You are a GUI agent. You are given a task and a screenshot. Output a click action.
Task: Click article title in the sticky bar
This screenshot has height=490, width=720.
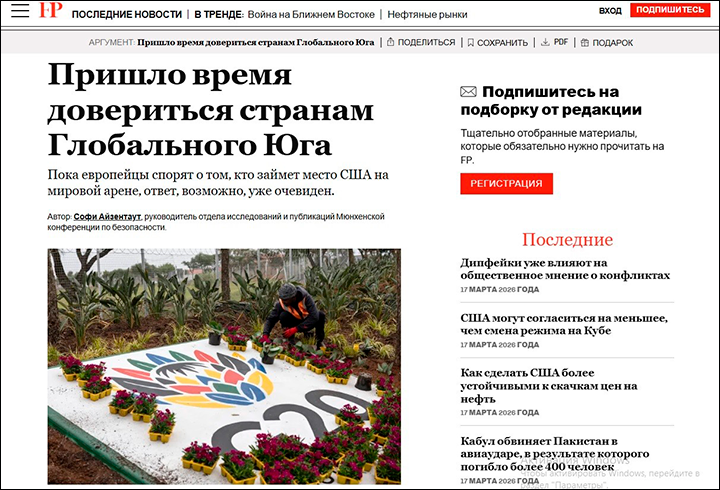260,43
